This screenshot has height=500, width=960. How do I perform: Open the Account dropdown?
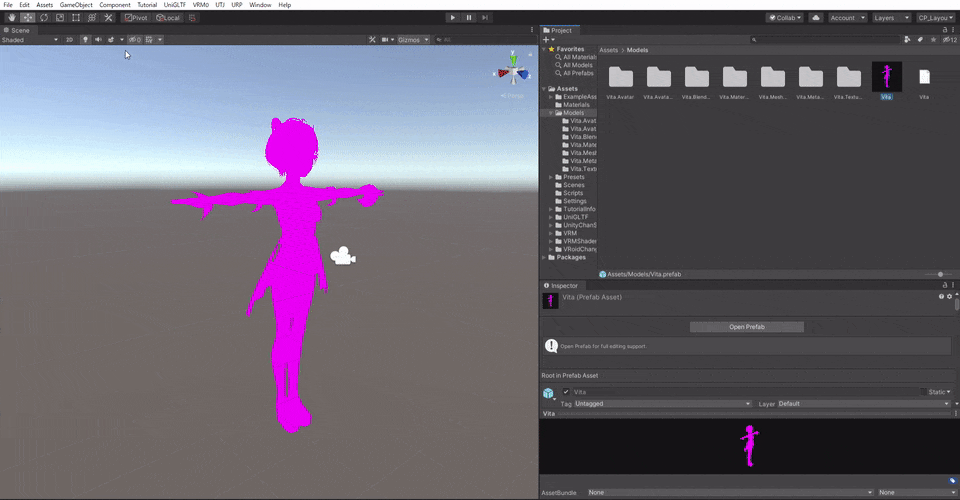[x=847, y=18]
